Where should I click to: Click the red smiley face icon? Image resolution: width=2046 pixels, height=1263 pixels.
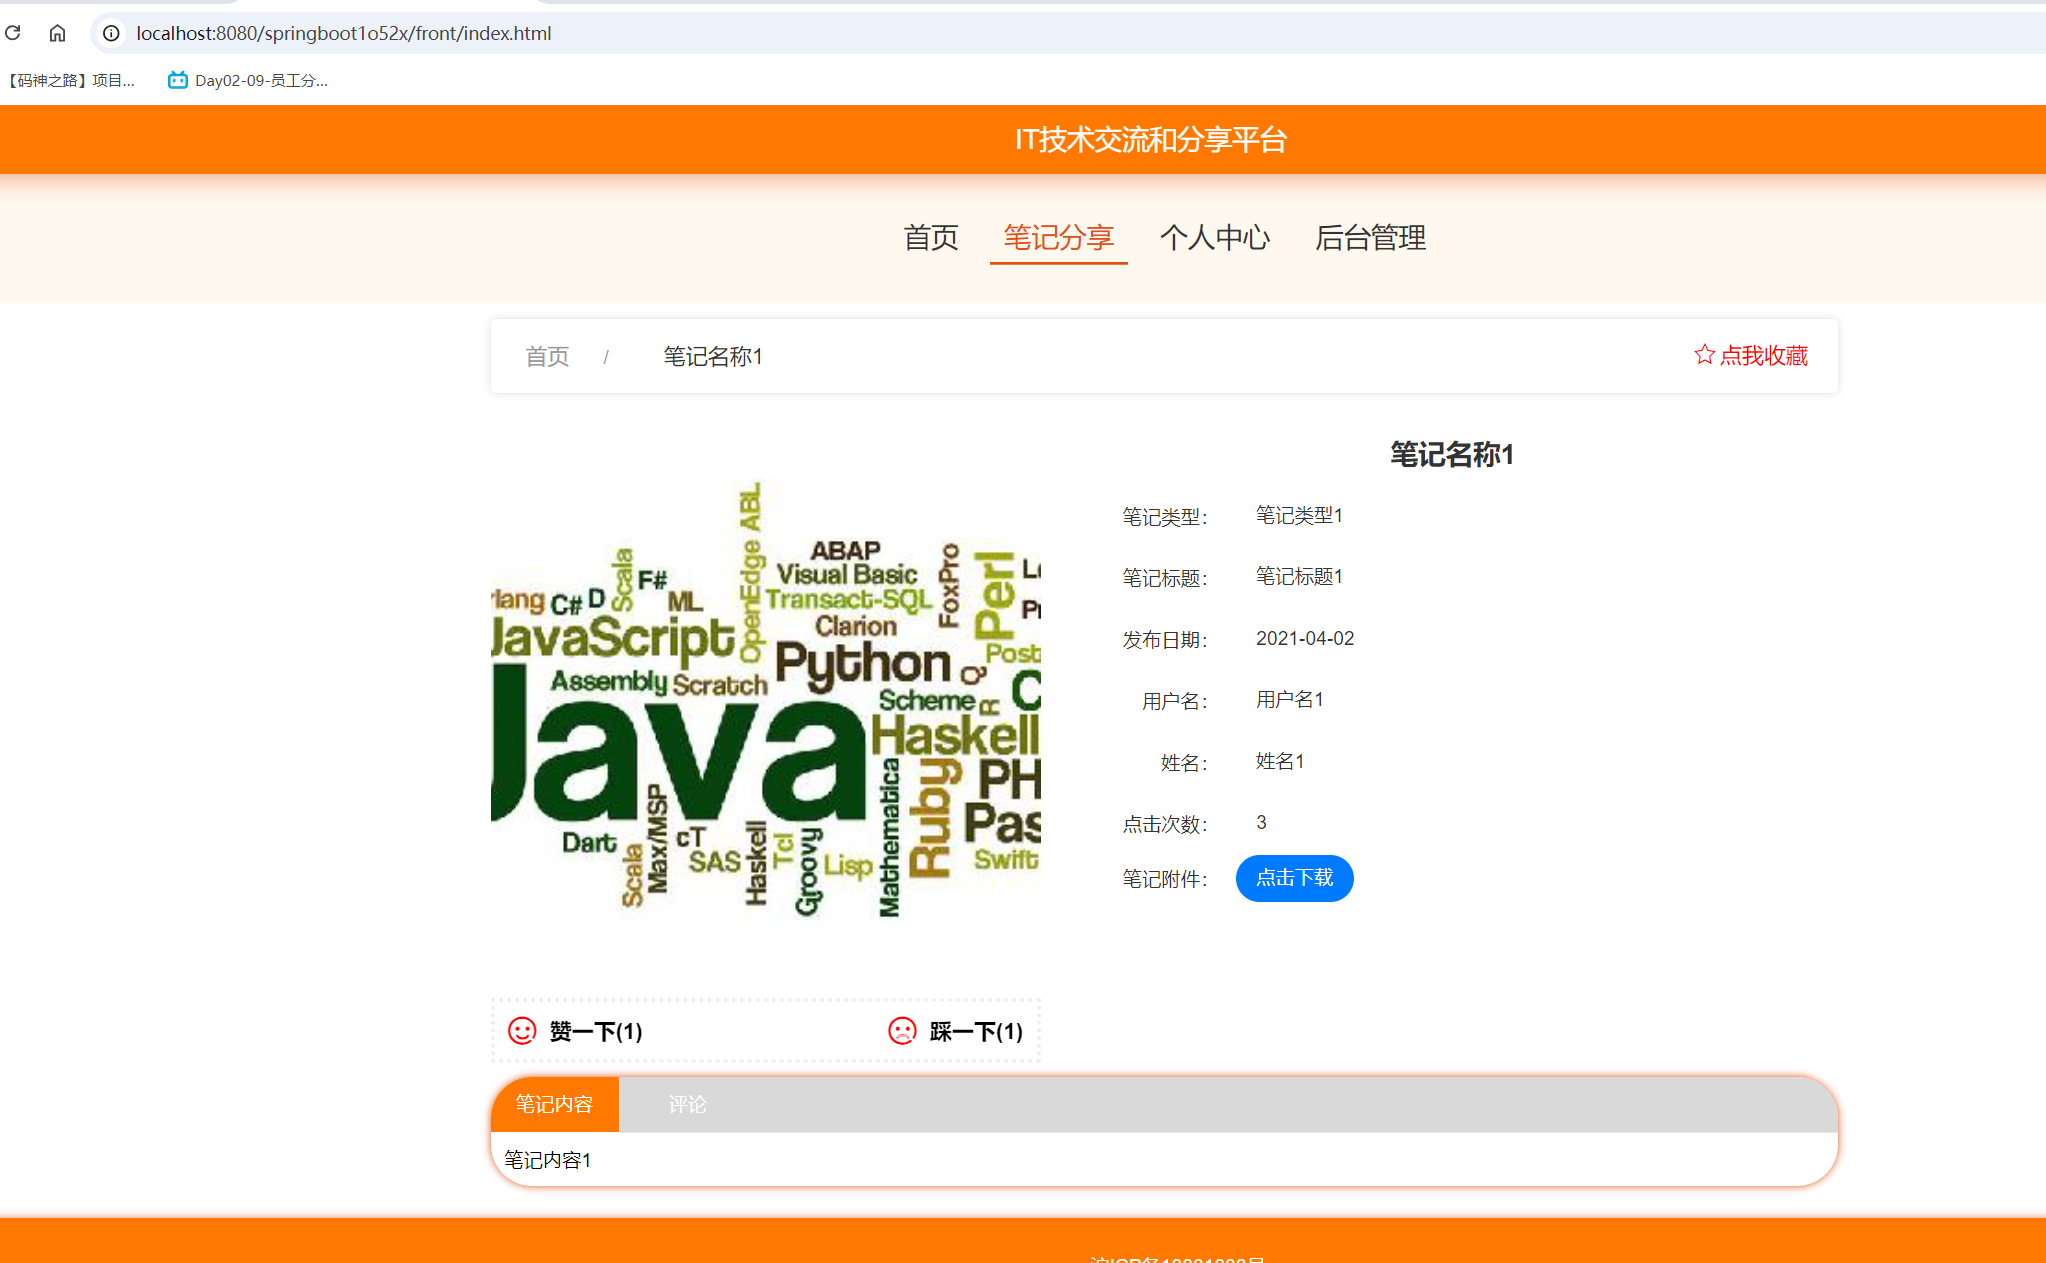522,1031
